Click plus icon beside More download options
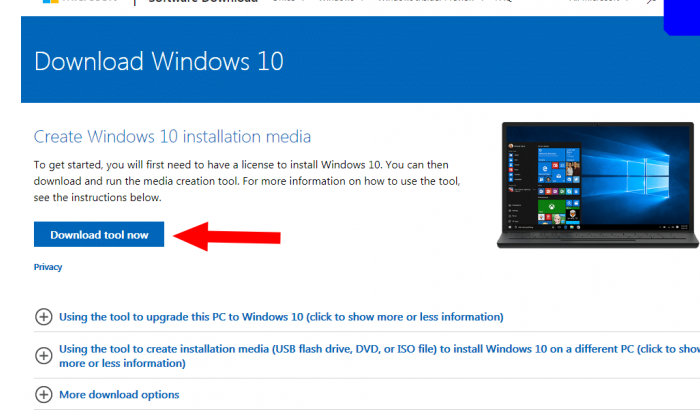The width and height of the screenshot is (700, 414). [43, 394]
